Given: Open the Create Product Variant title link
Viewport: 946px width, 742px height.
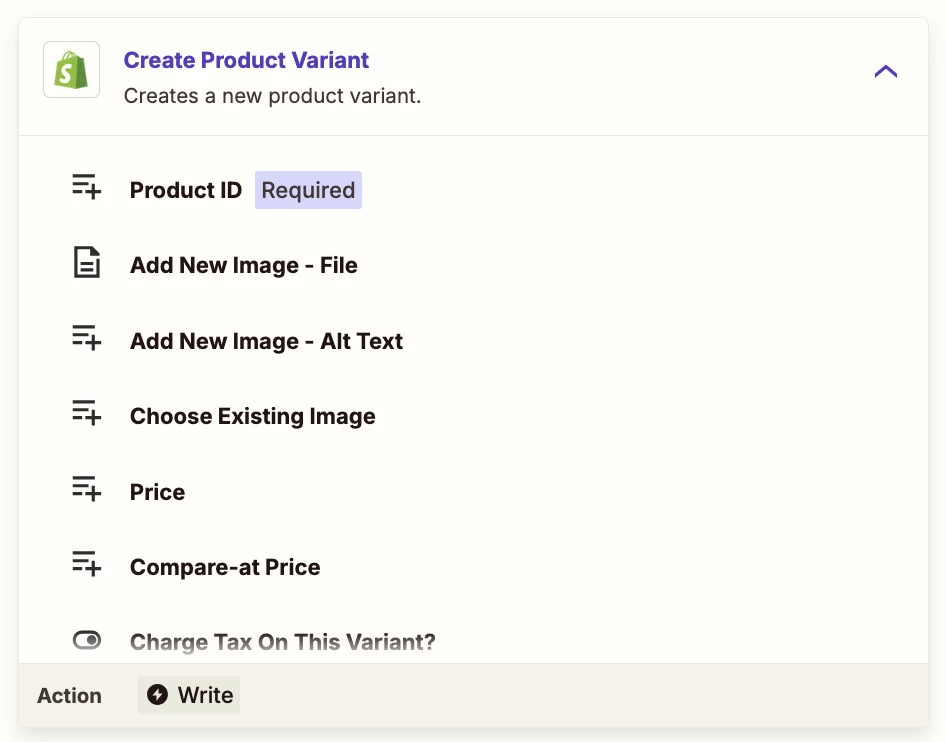Looking at the screenshot, I should point(246,60).
